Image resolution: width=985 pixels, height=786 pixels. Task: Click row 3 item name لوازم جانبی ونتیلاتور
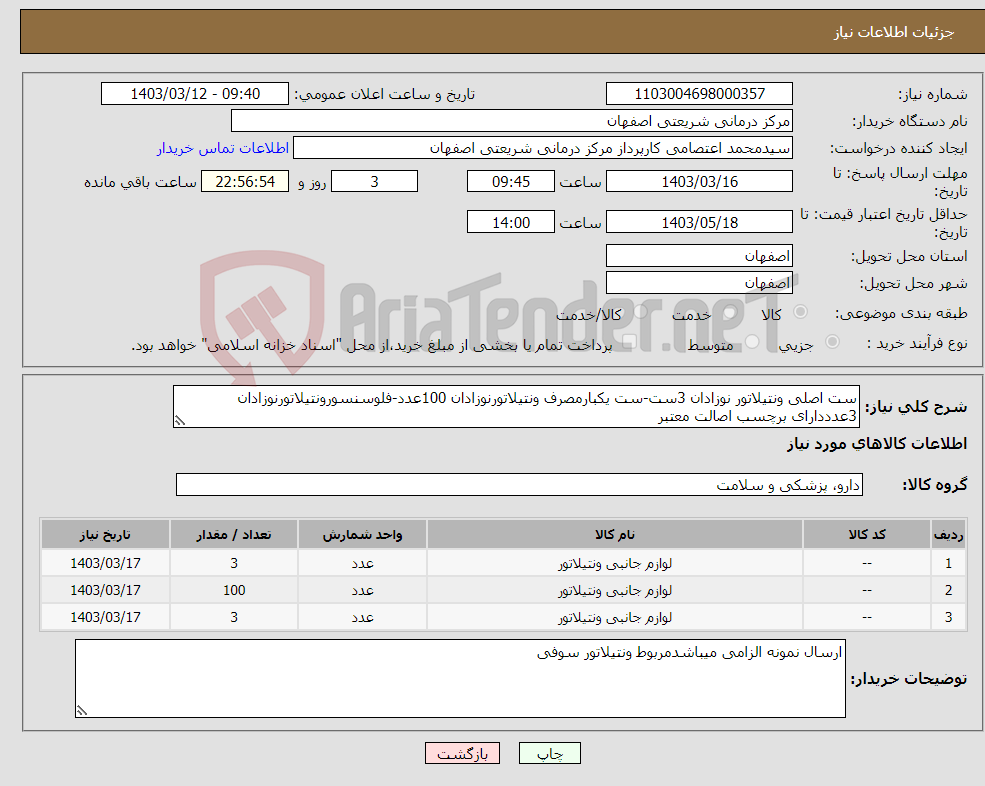coord(615,617)
